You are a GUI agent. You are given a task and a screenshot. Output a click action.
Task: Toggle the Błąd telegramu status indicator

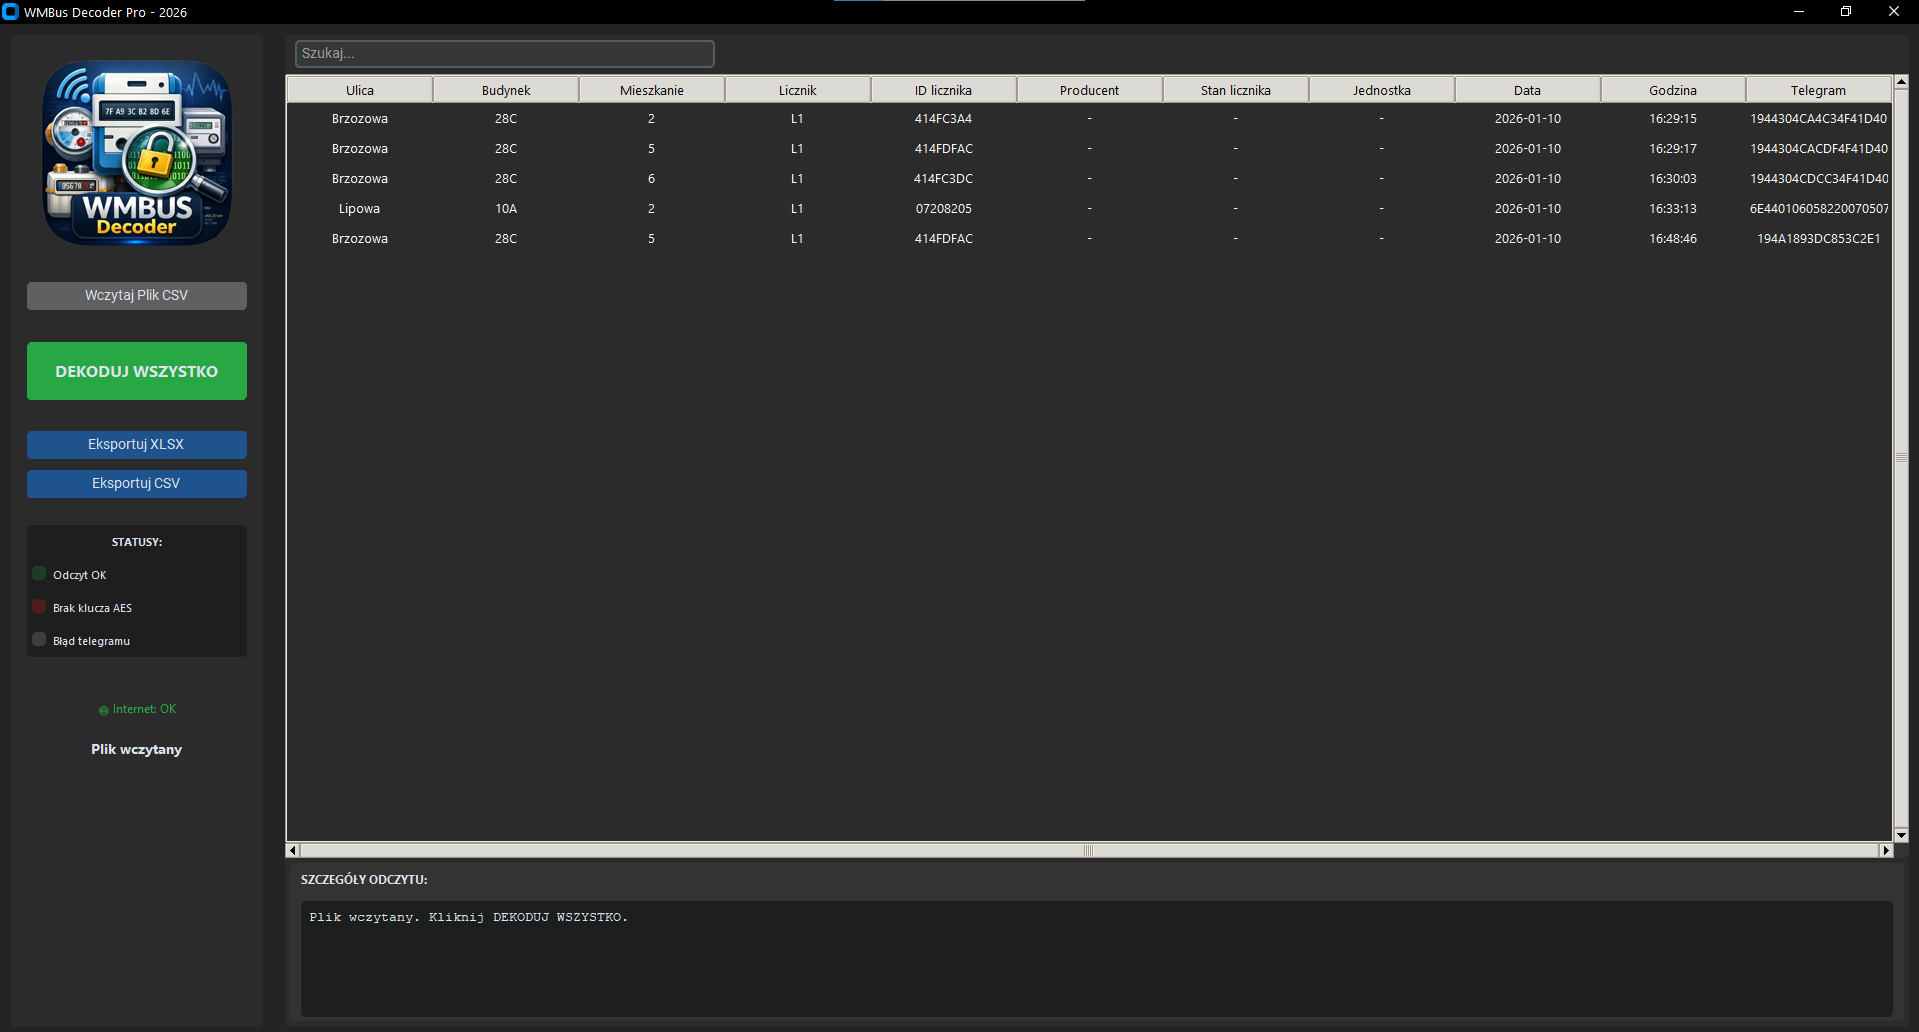(x=39, y=639)
